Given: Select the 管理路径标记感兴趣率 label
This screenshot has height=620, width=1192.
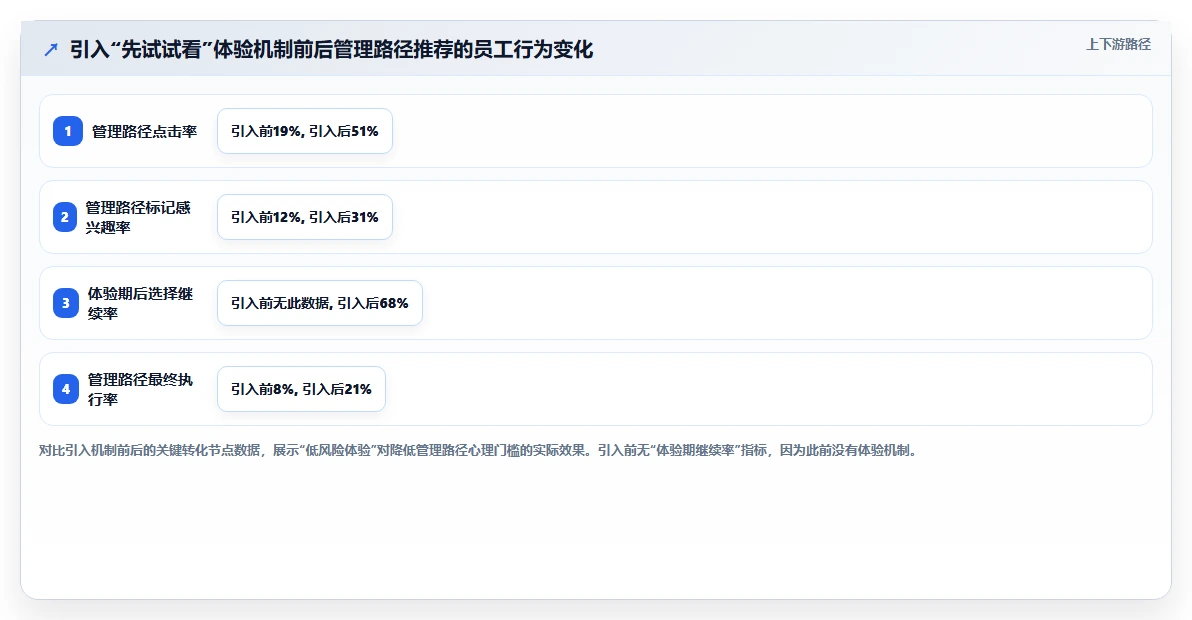Looking at the screenshot, I should 138,217.
